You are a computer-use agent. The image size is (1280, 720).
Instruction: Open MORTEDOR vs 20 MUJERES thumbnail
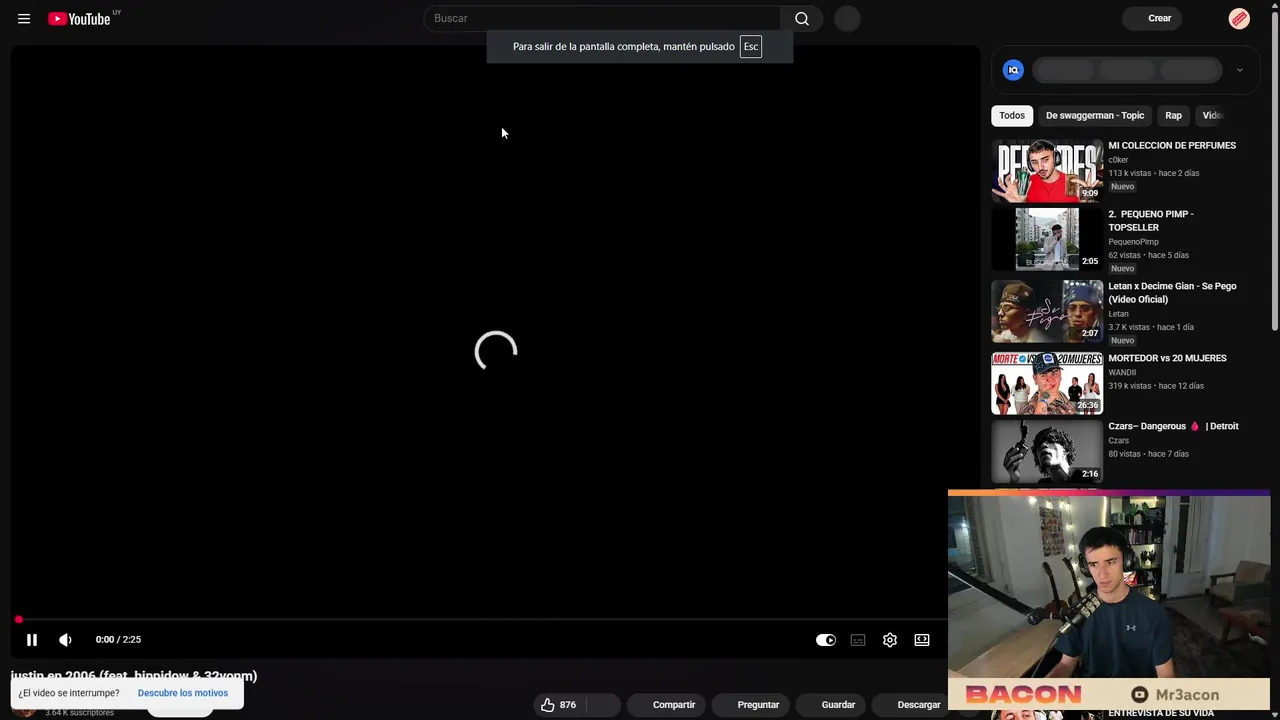(x=1047, y=383)
